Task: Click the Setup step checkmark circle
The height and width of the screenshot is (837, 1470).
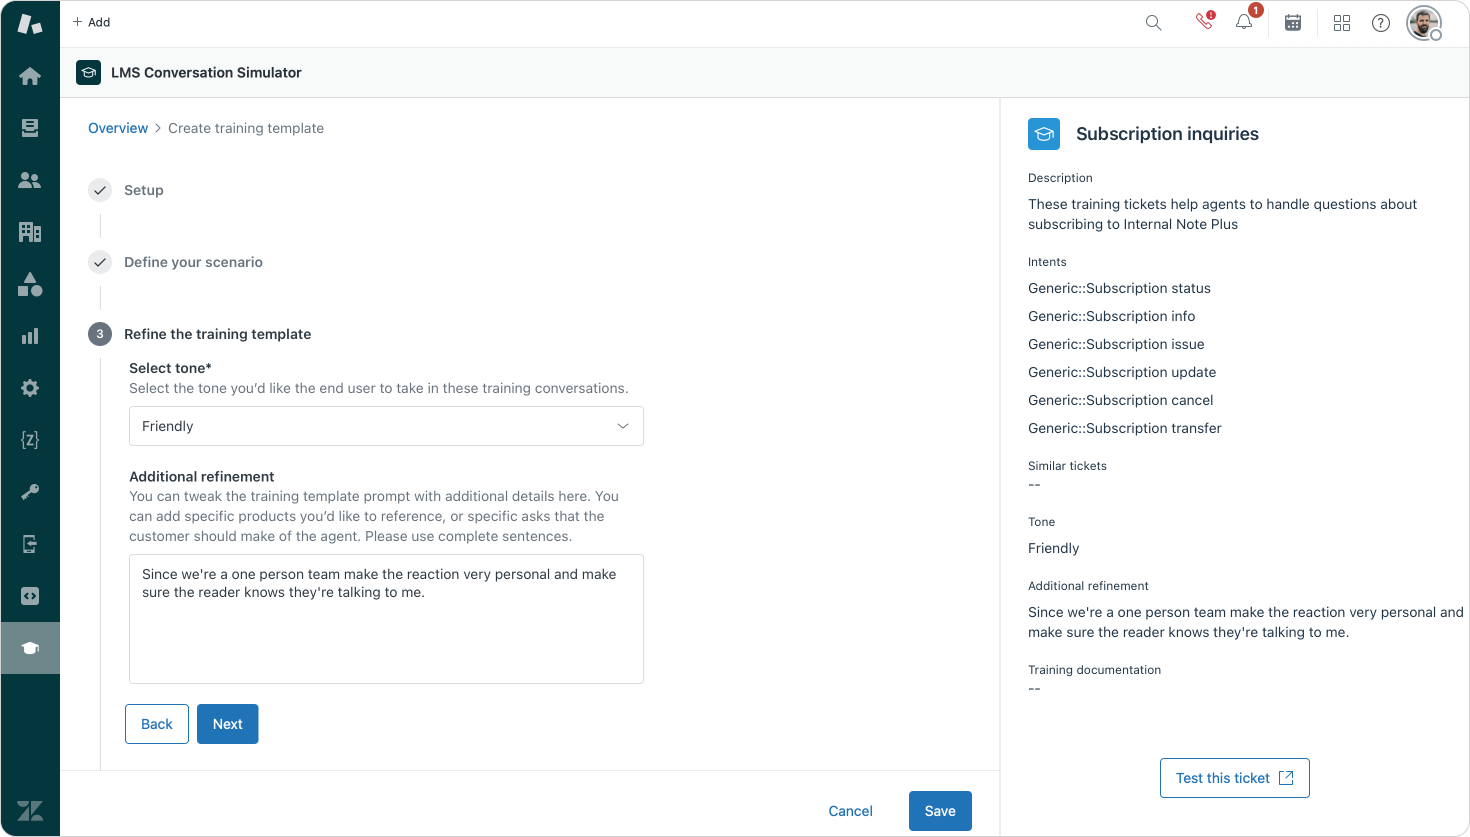Action: [x=100, y=190]
